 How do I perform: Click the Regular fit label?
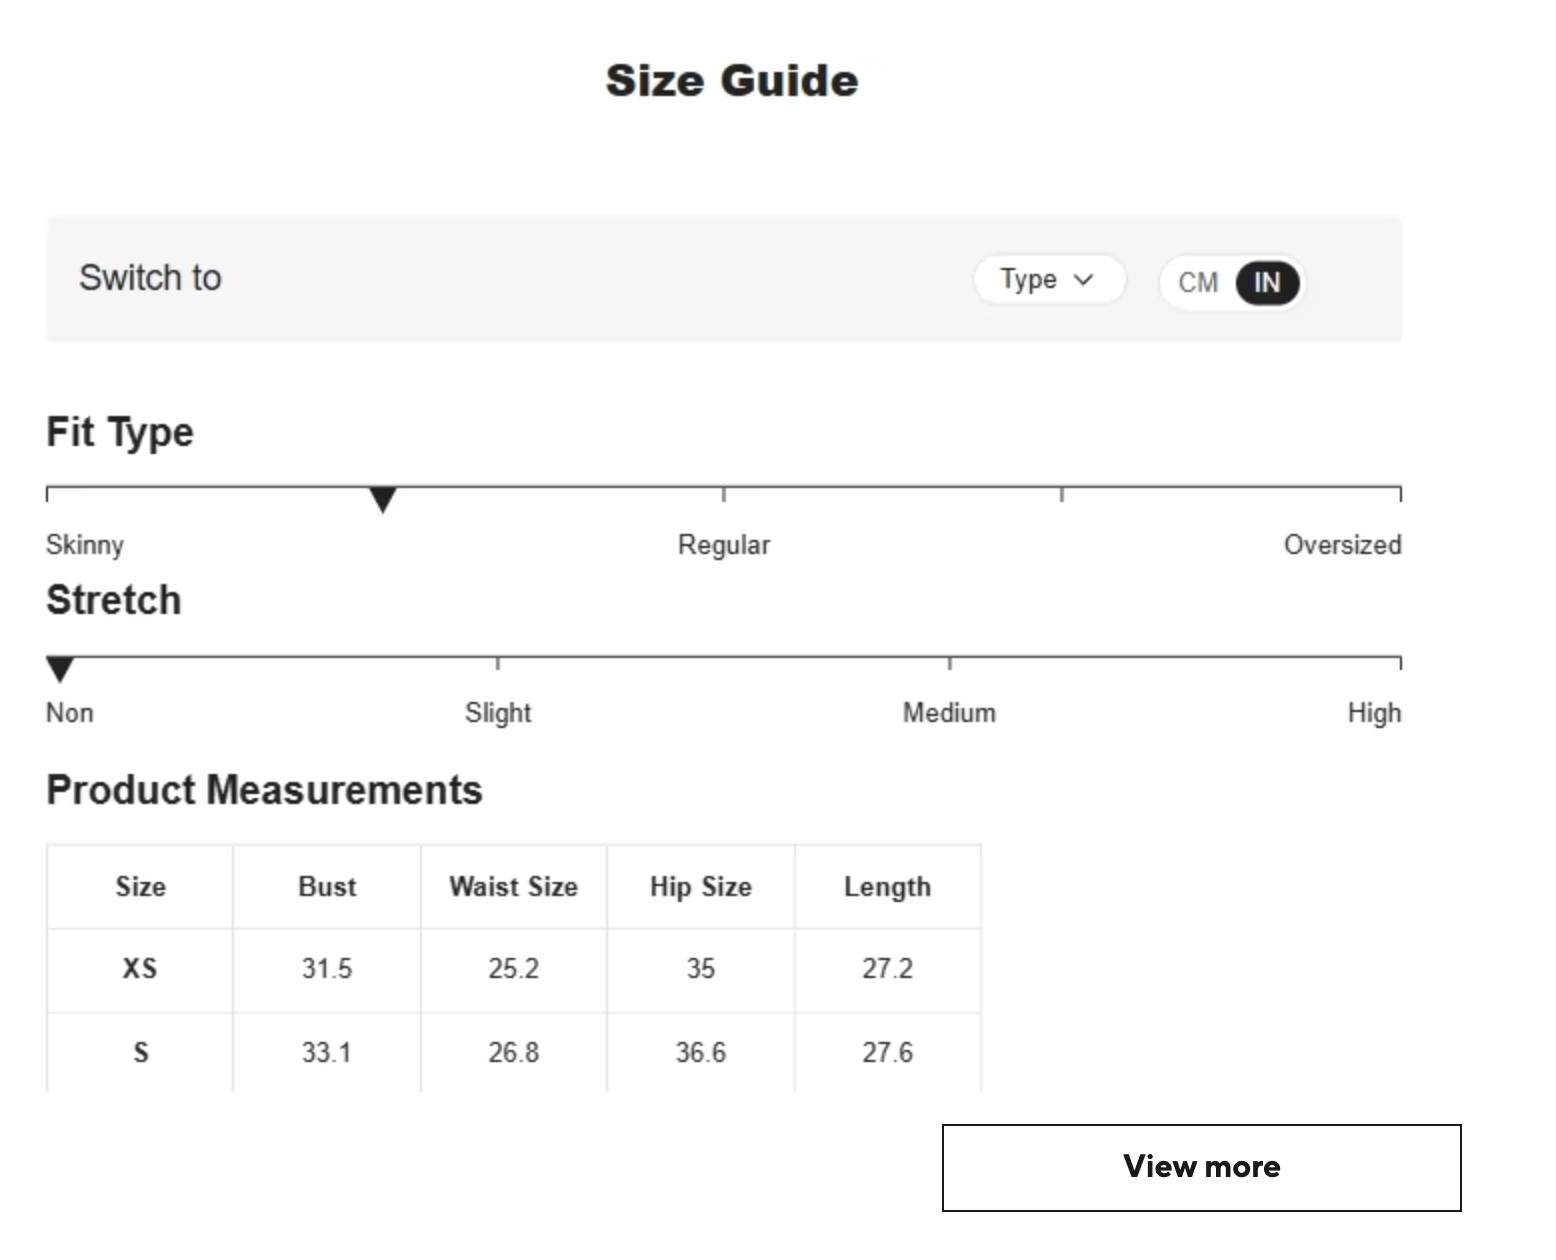(x=723, y=545)
